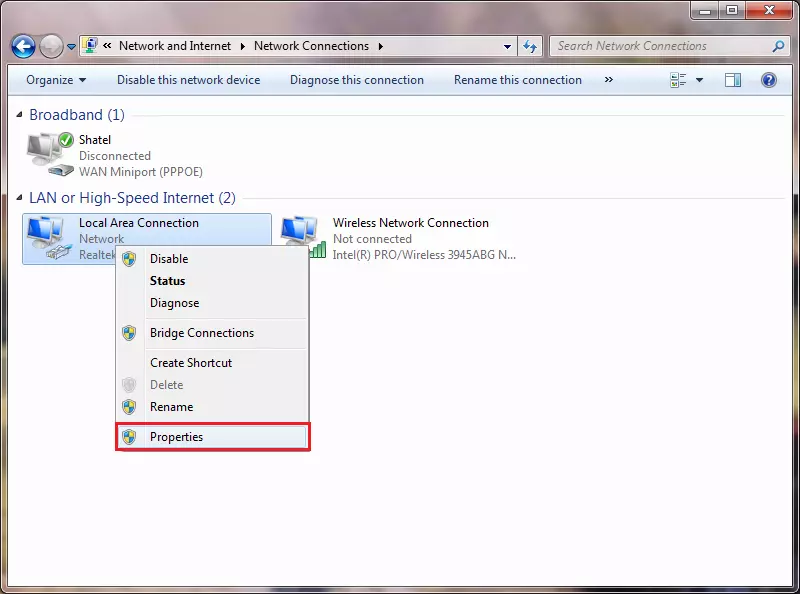
Task: Refresh the Network Connections view
Action: [530, 46]
